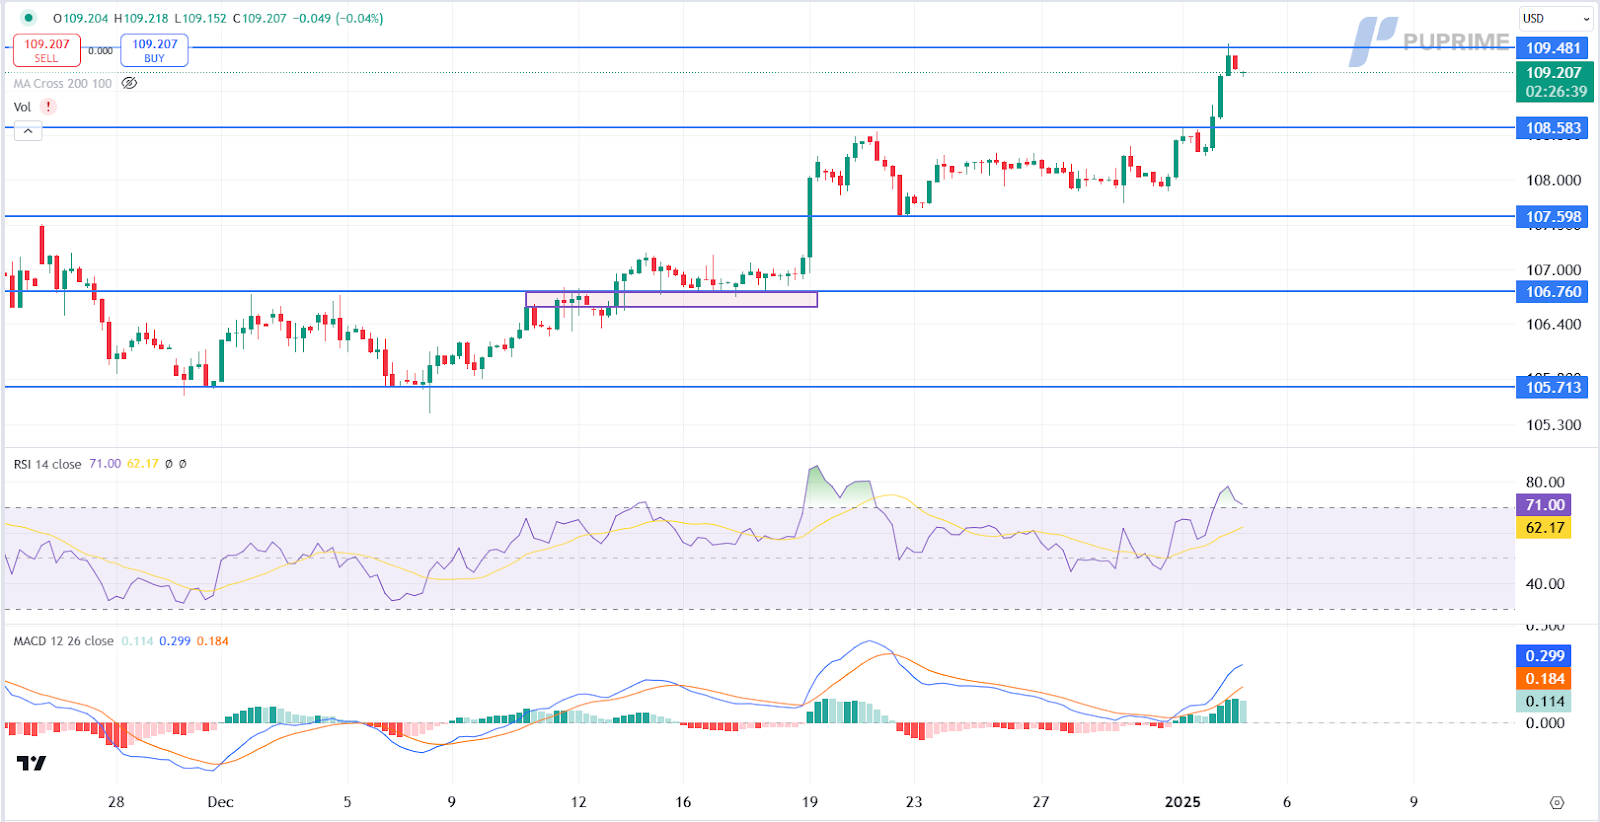Click the 106.400 price axis value

point(1554,325)
